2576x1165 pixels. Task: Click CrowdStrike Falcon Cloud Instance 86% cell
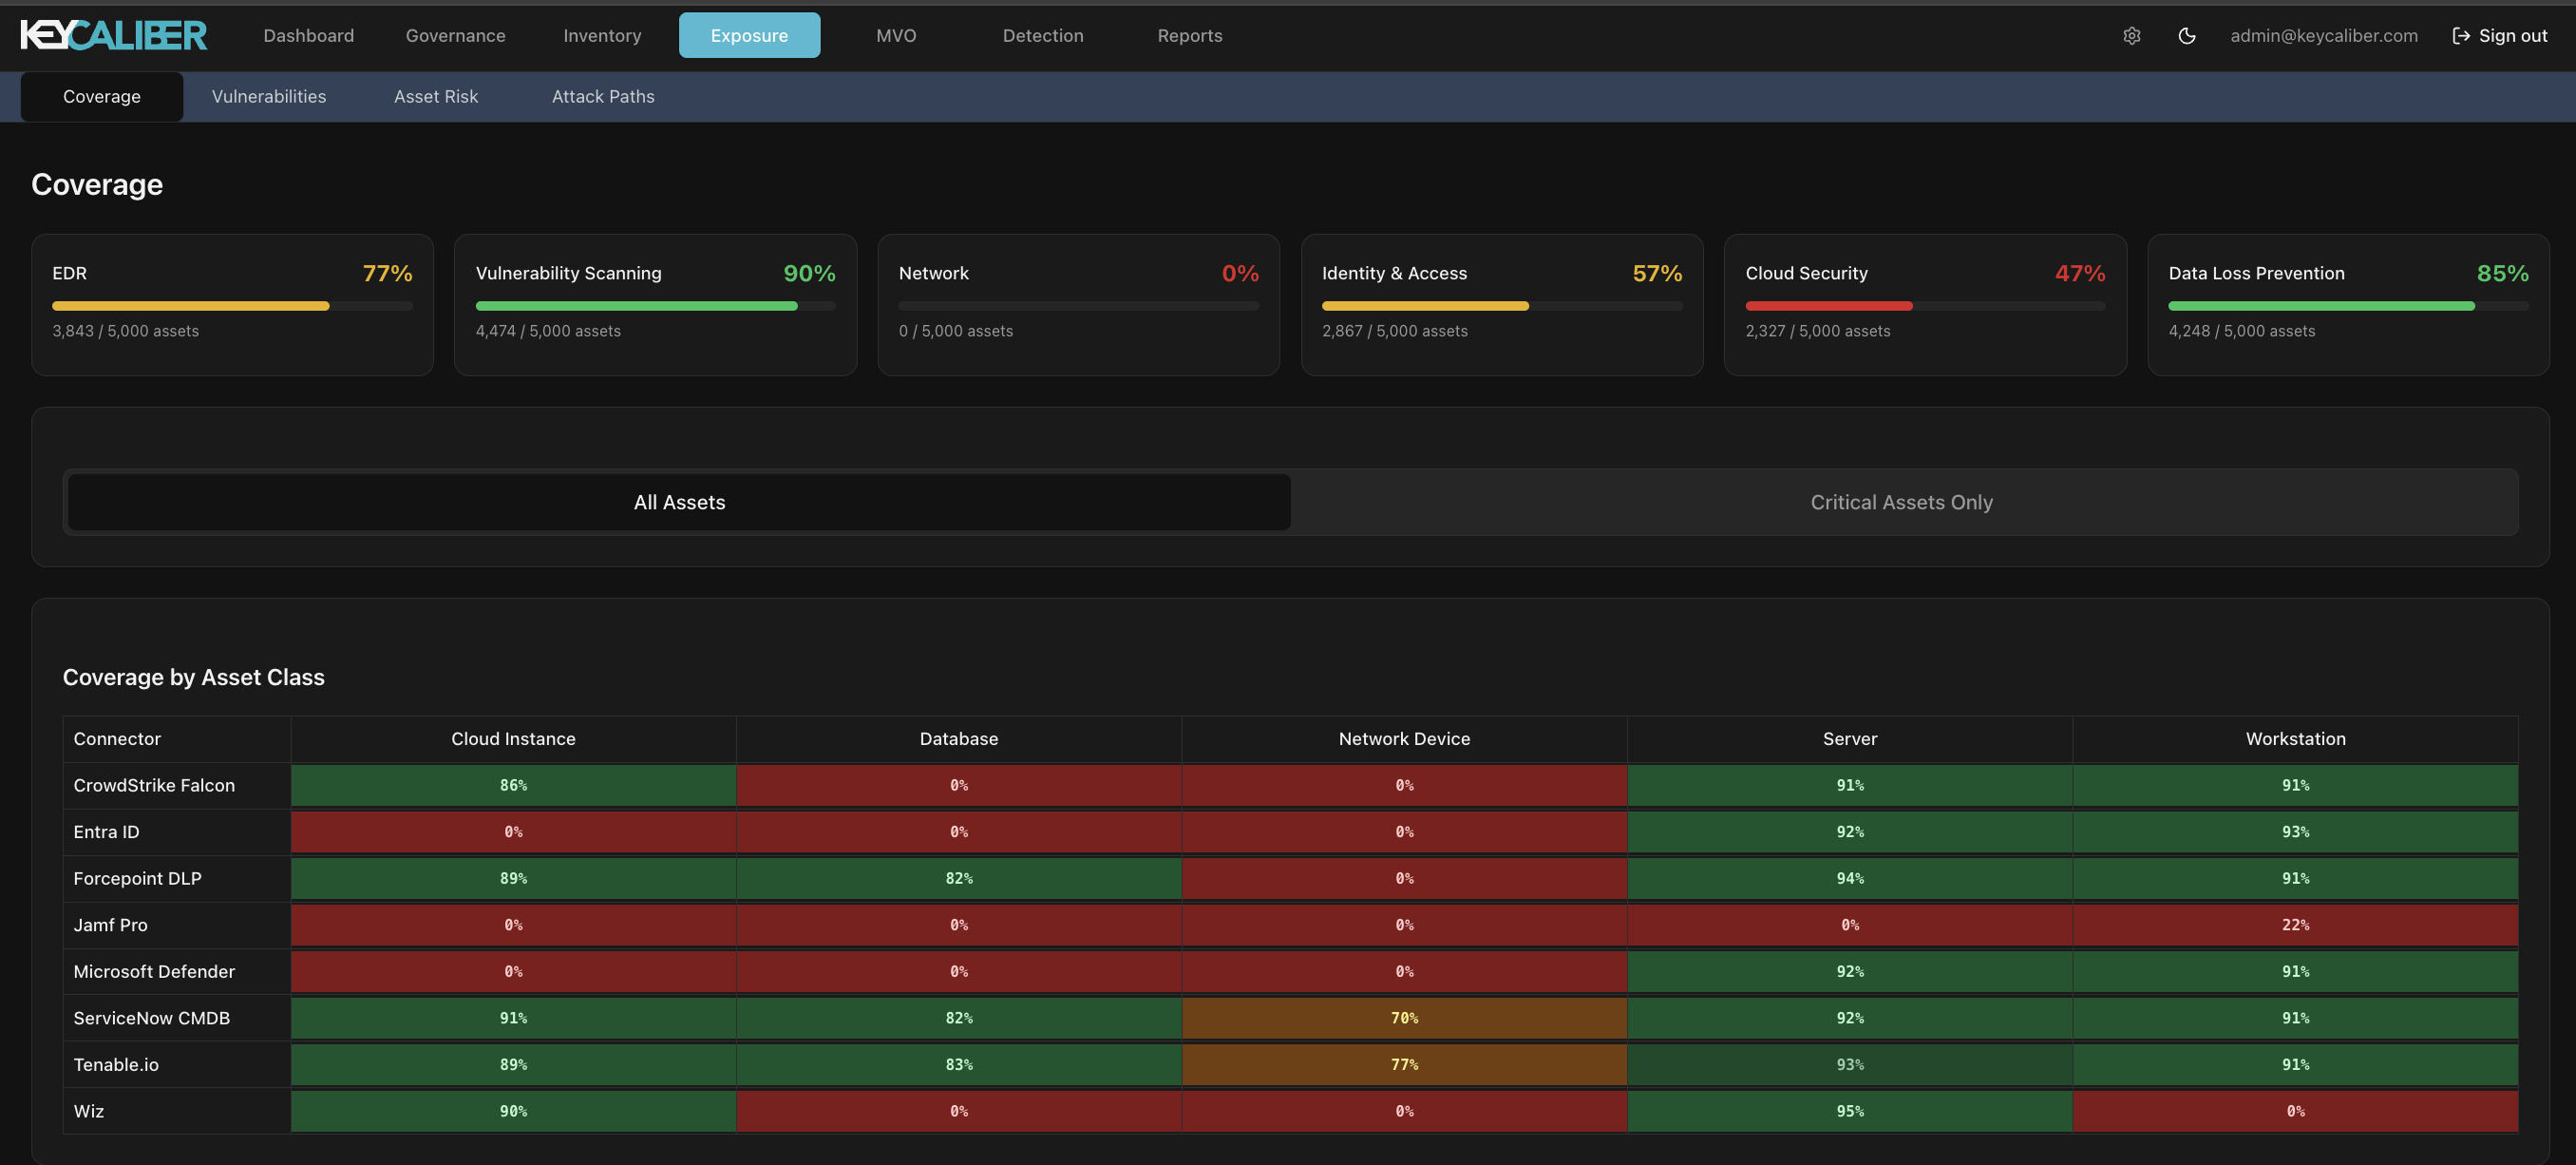513,786
